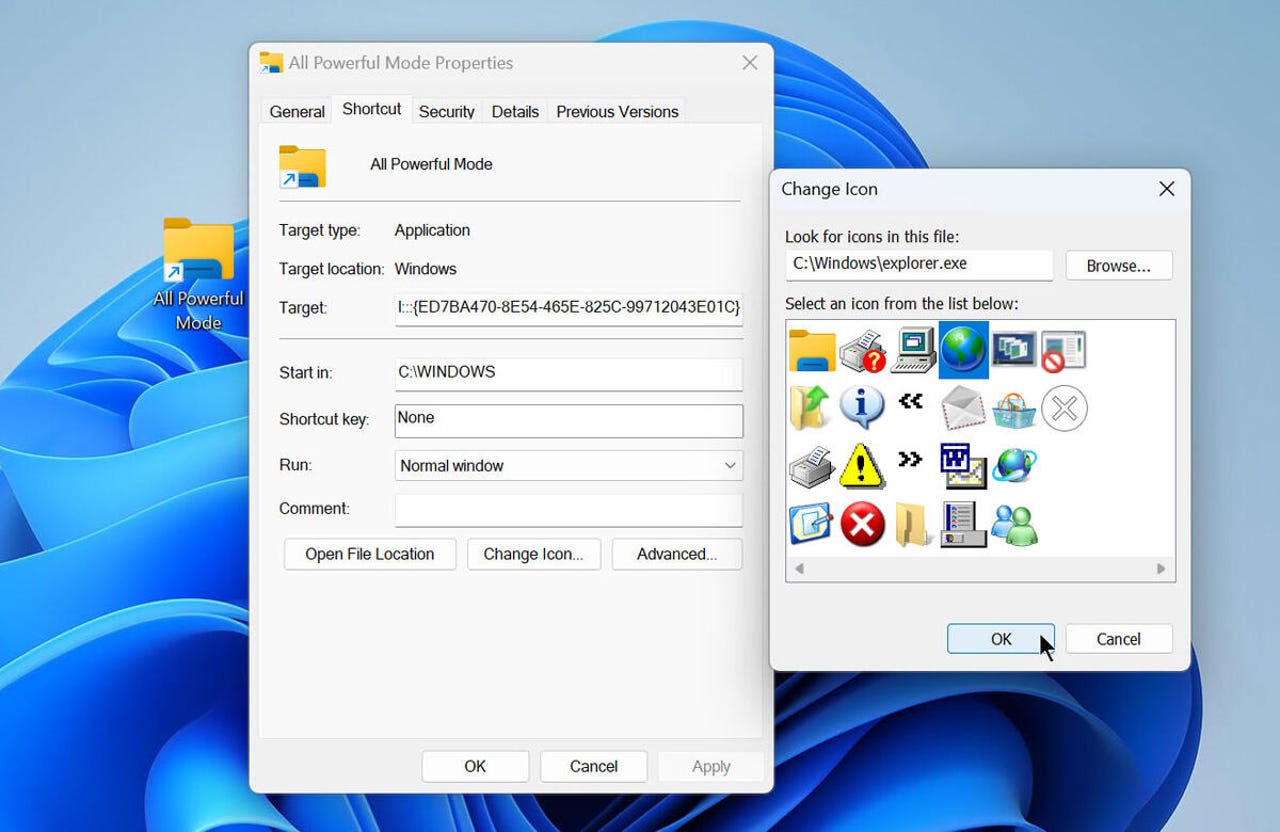Open the Previous Versions tab
This screenshot has height=832, width=1280.
point(617,111)
